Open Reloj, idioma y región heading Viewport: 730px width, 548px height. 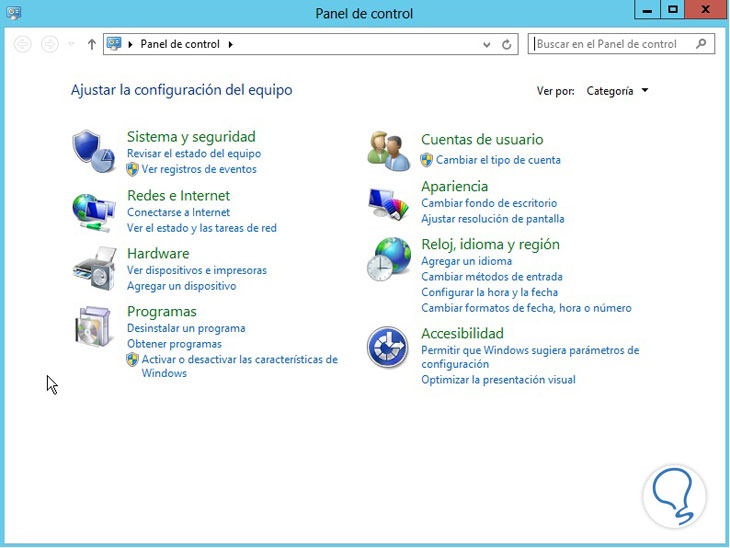pyautogui.click(x=490, y=244)
